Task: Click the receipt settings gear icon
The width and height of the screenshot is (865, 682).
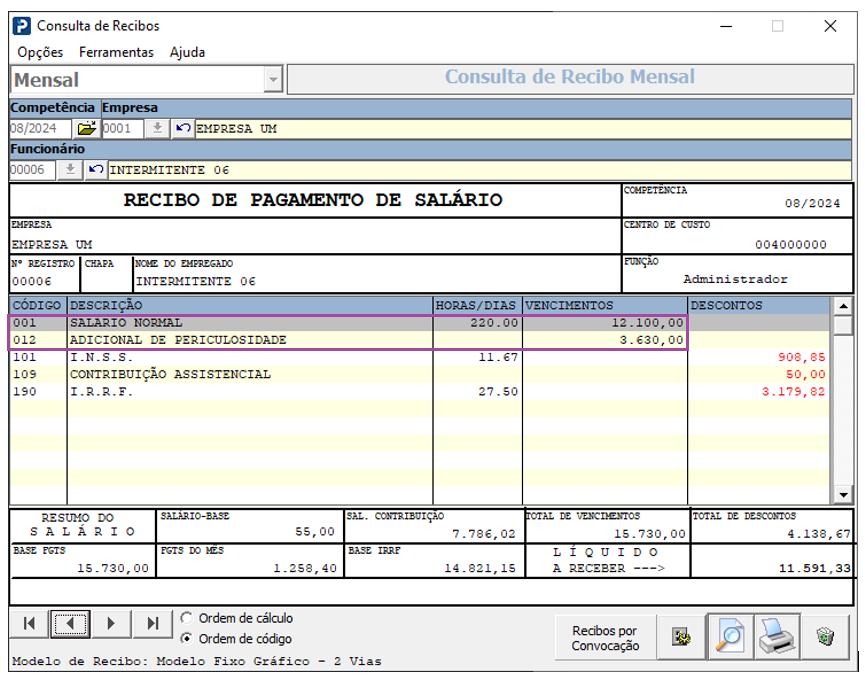Action: coord(681,637)
